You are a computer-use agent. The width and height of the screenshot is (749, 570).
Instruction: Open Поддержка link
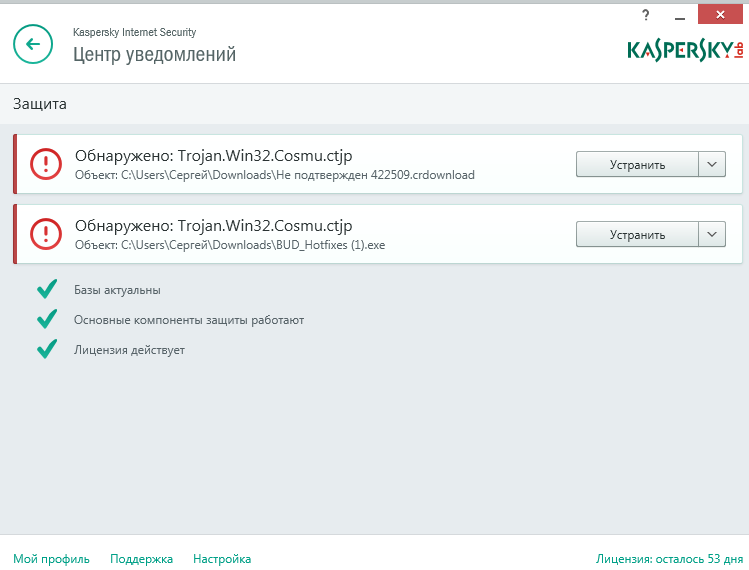click(141, 559)
